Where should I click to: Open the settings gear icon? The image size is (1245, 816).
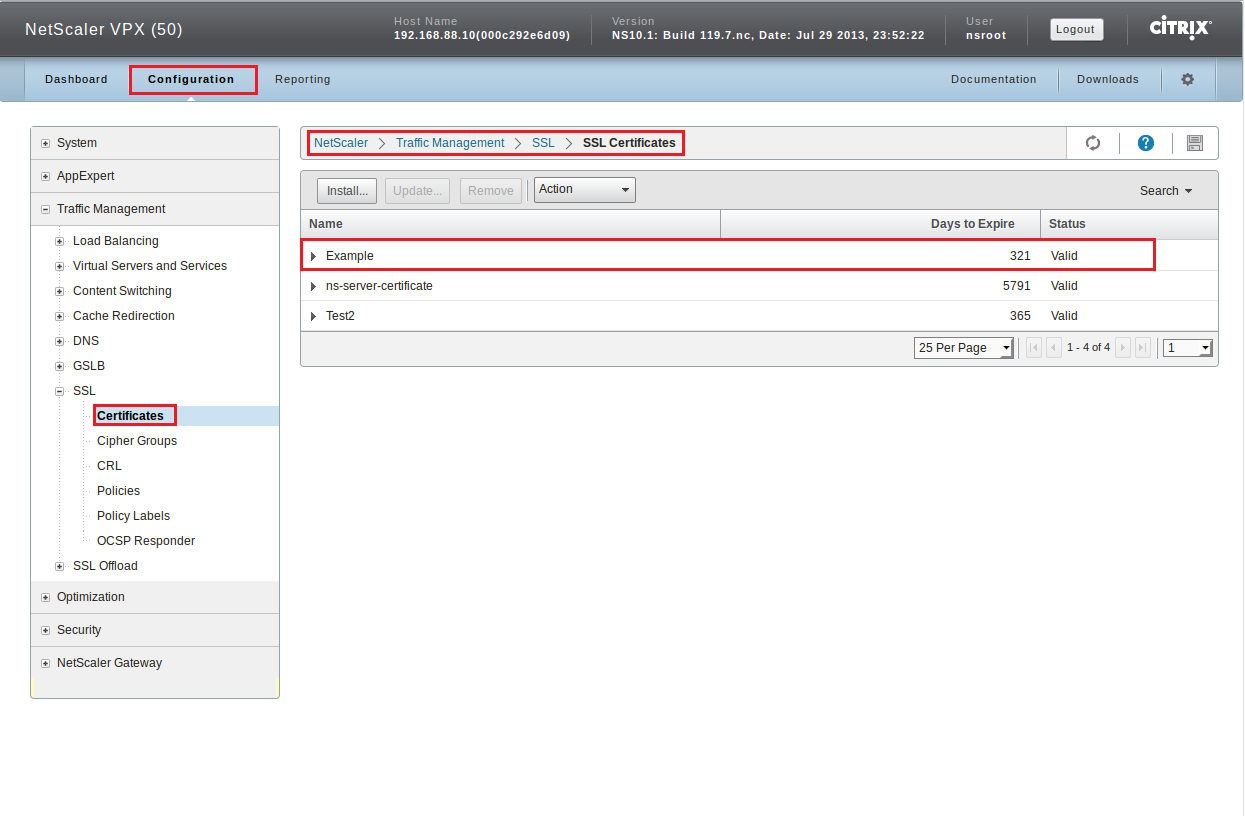pos(1188,79)
